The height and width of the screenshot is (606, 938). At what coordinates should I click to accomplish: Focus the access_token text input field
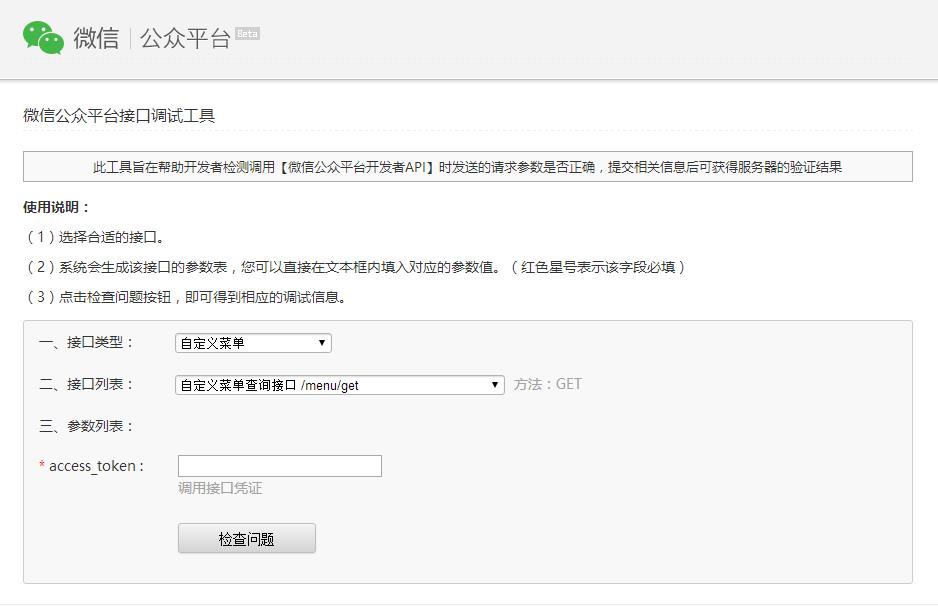pyautogui.click(x=279, y=466)
